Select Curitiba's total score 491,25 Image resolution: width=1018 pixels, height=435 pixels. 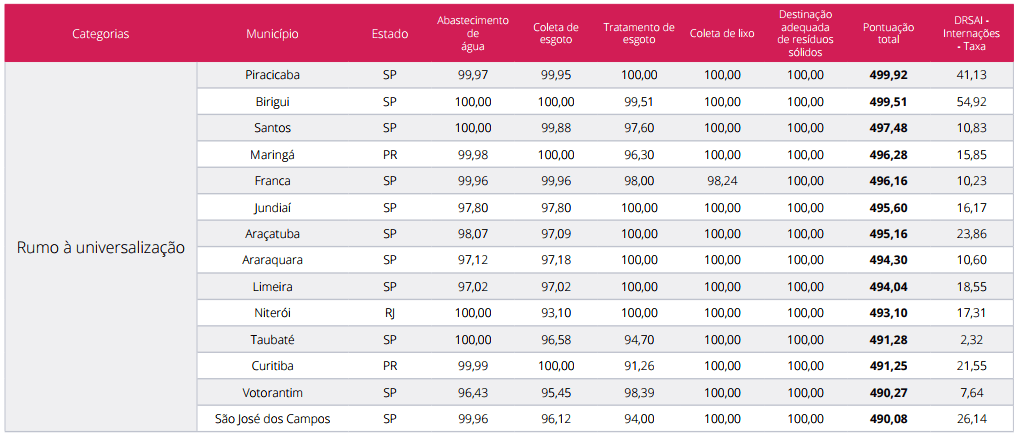[x=888, y=366]
